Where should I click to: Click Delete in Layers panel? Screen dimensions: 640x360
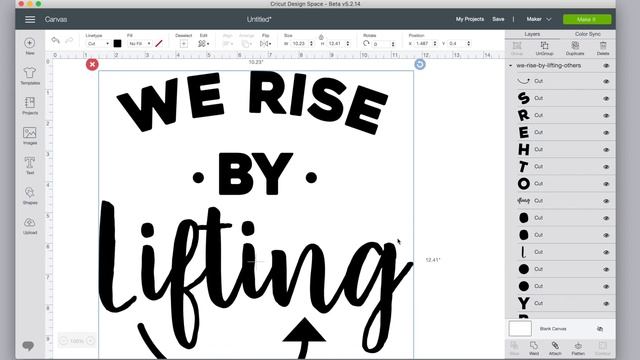click(603, 48)
